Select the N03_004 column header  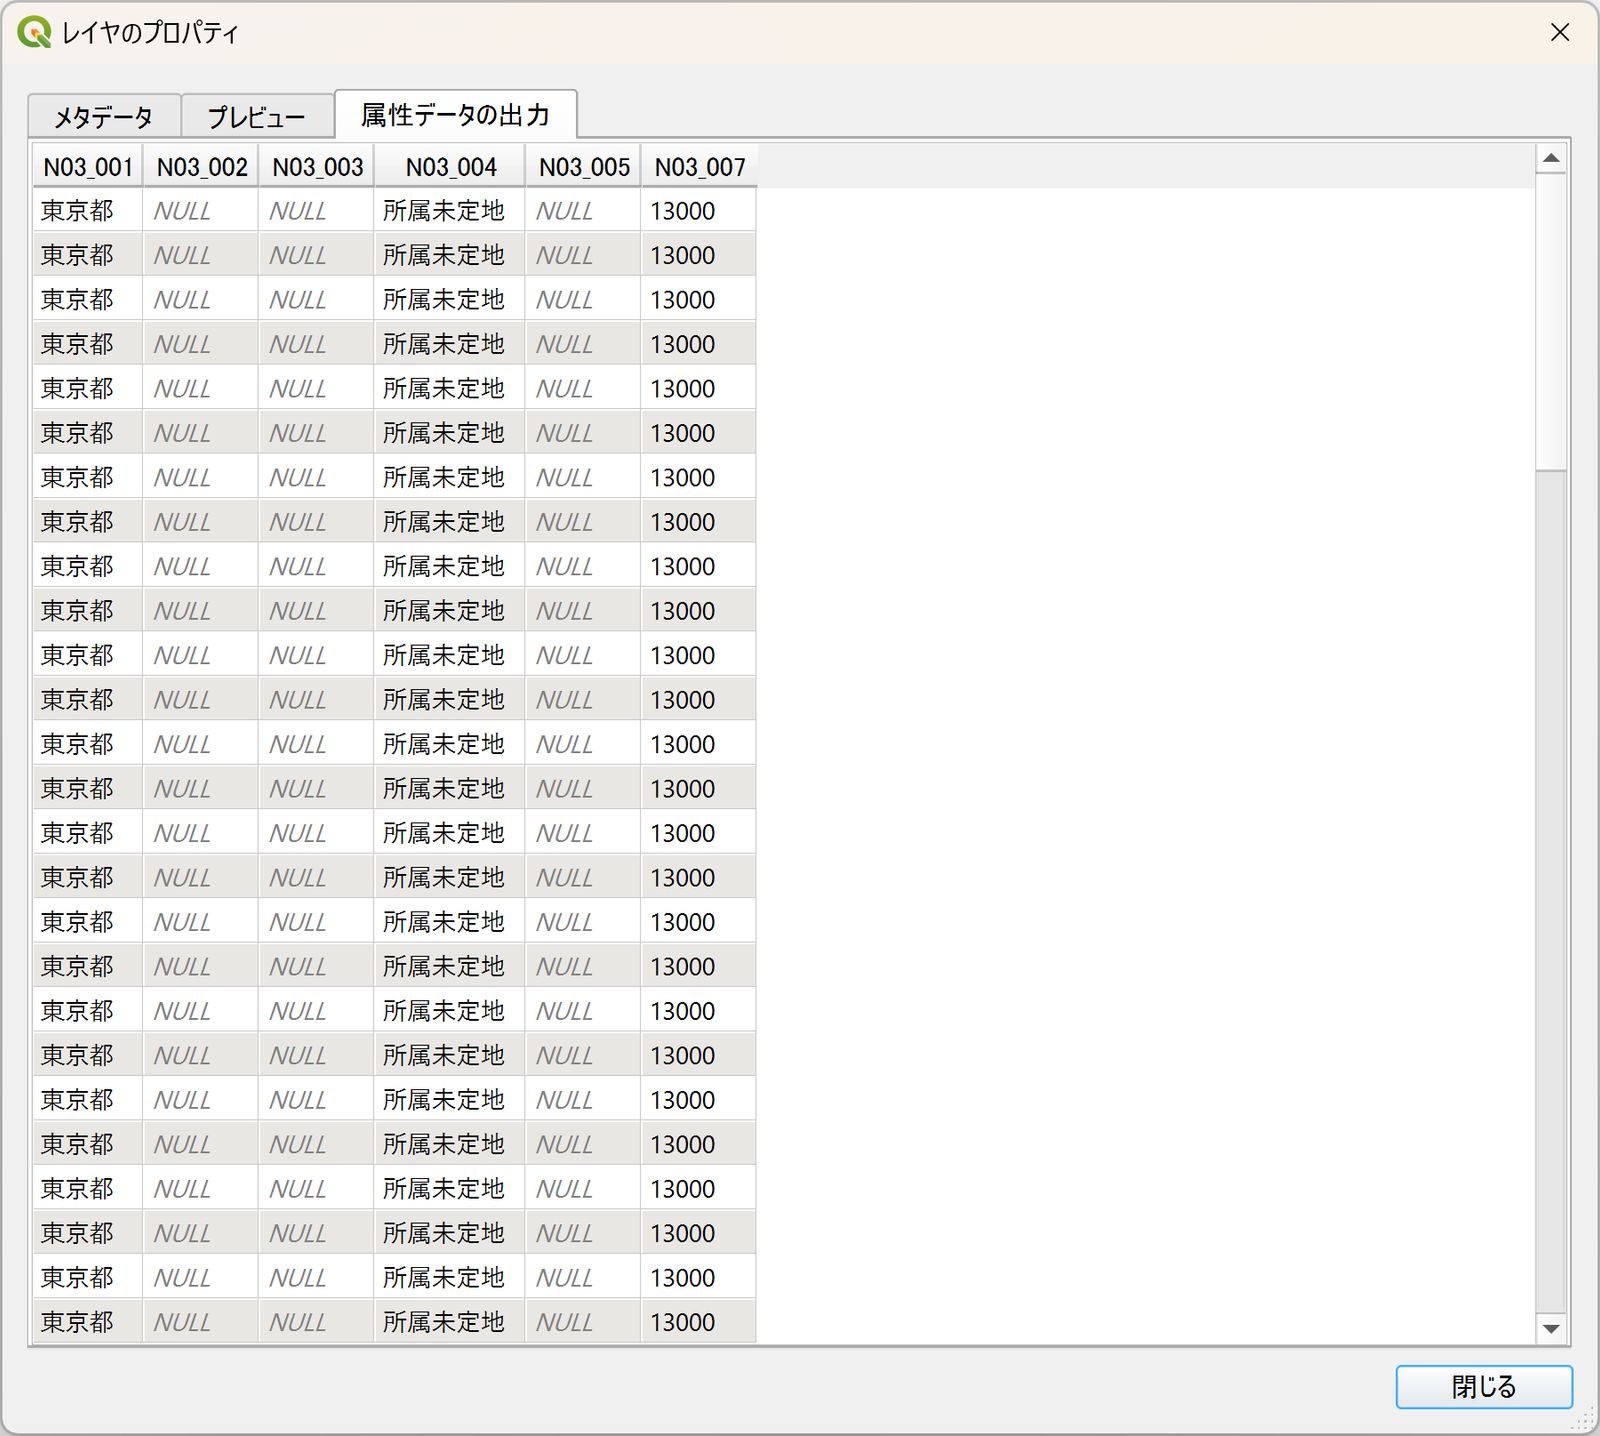pos(450,167)
